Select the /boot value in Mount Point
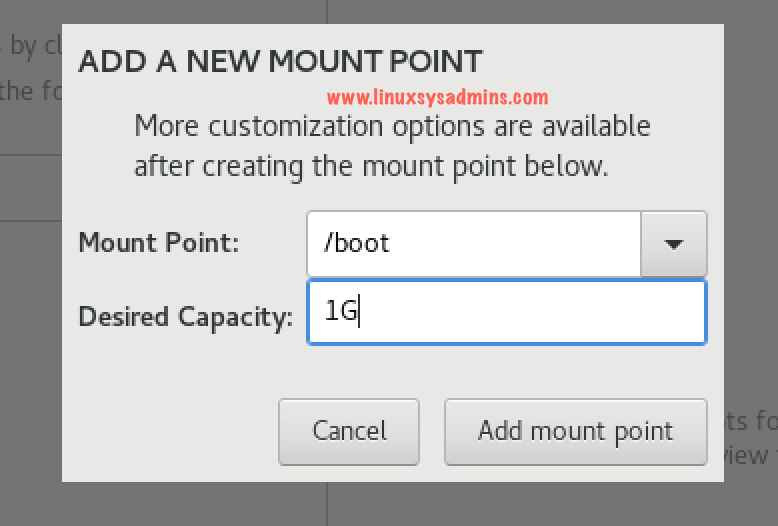 357,243
